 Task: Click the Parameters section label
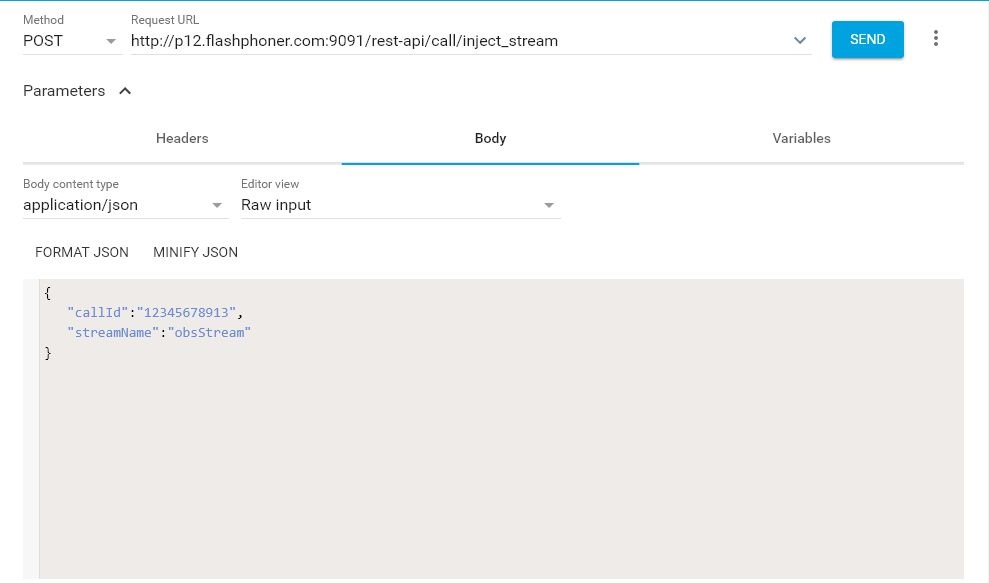[x=64, y=91]
